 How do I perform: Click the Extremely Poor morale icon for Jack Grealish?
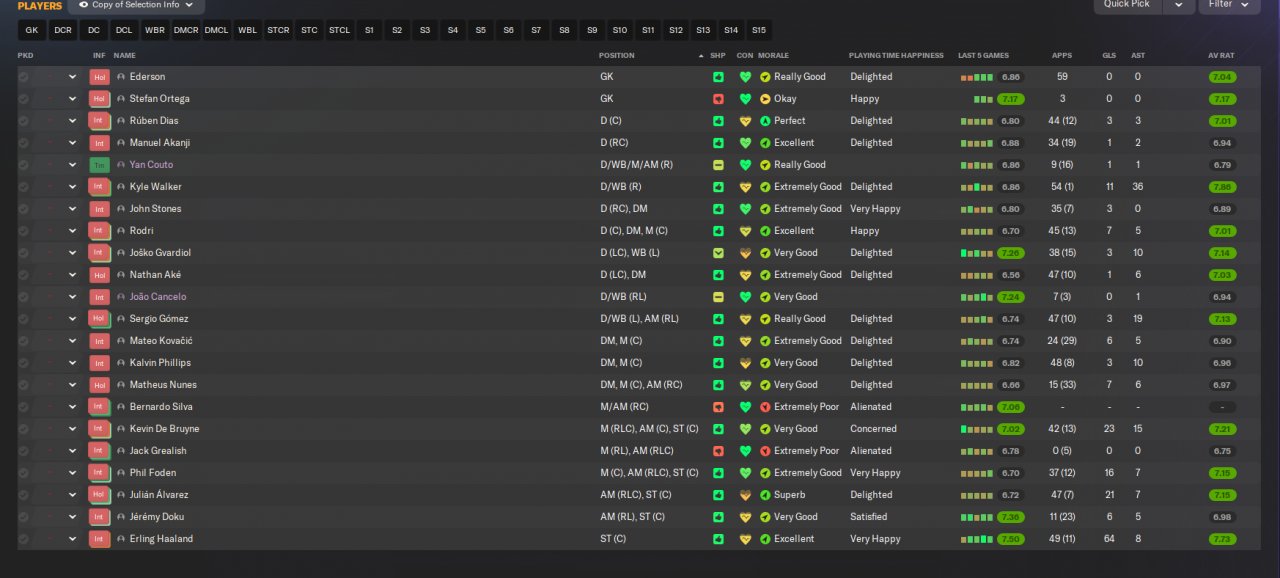click(x=765, y=451)
